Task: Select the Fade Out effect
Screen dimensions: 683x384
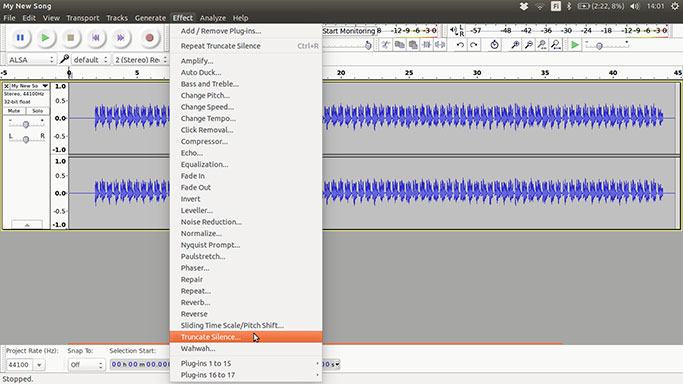Action: tap(246, 187)
